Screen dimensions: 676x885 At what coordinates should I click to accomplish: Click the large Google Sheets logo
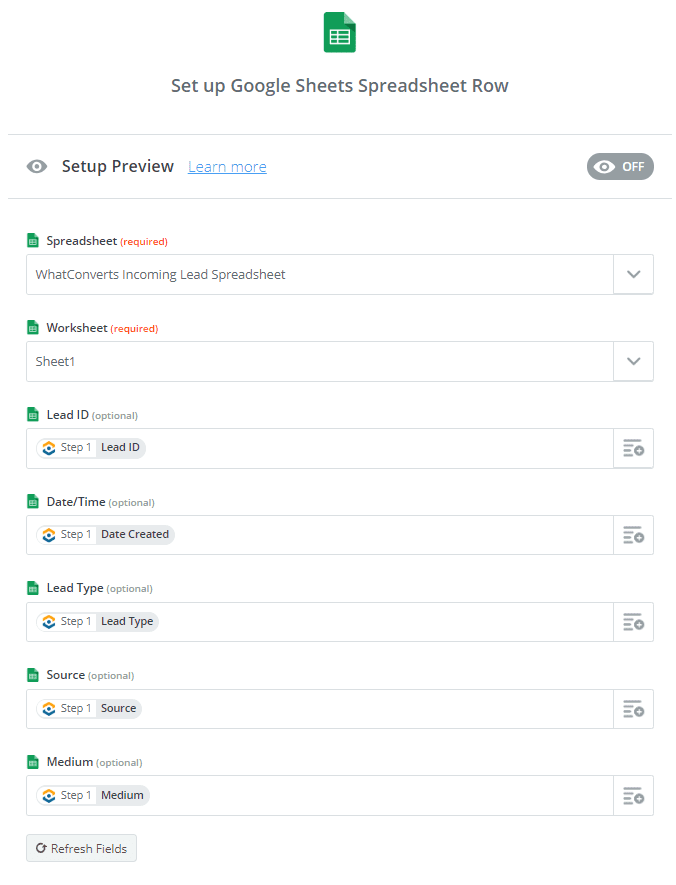pyautogui.click(x=340, y=32)
